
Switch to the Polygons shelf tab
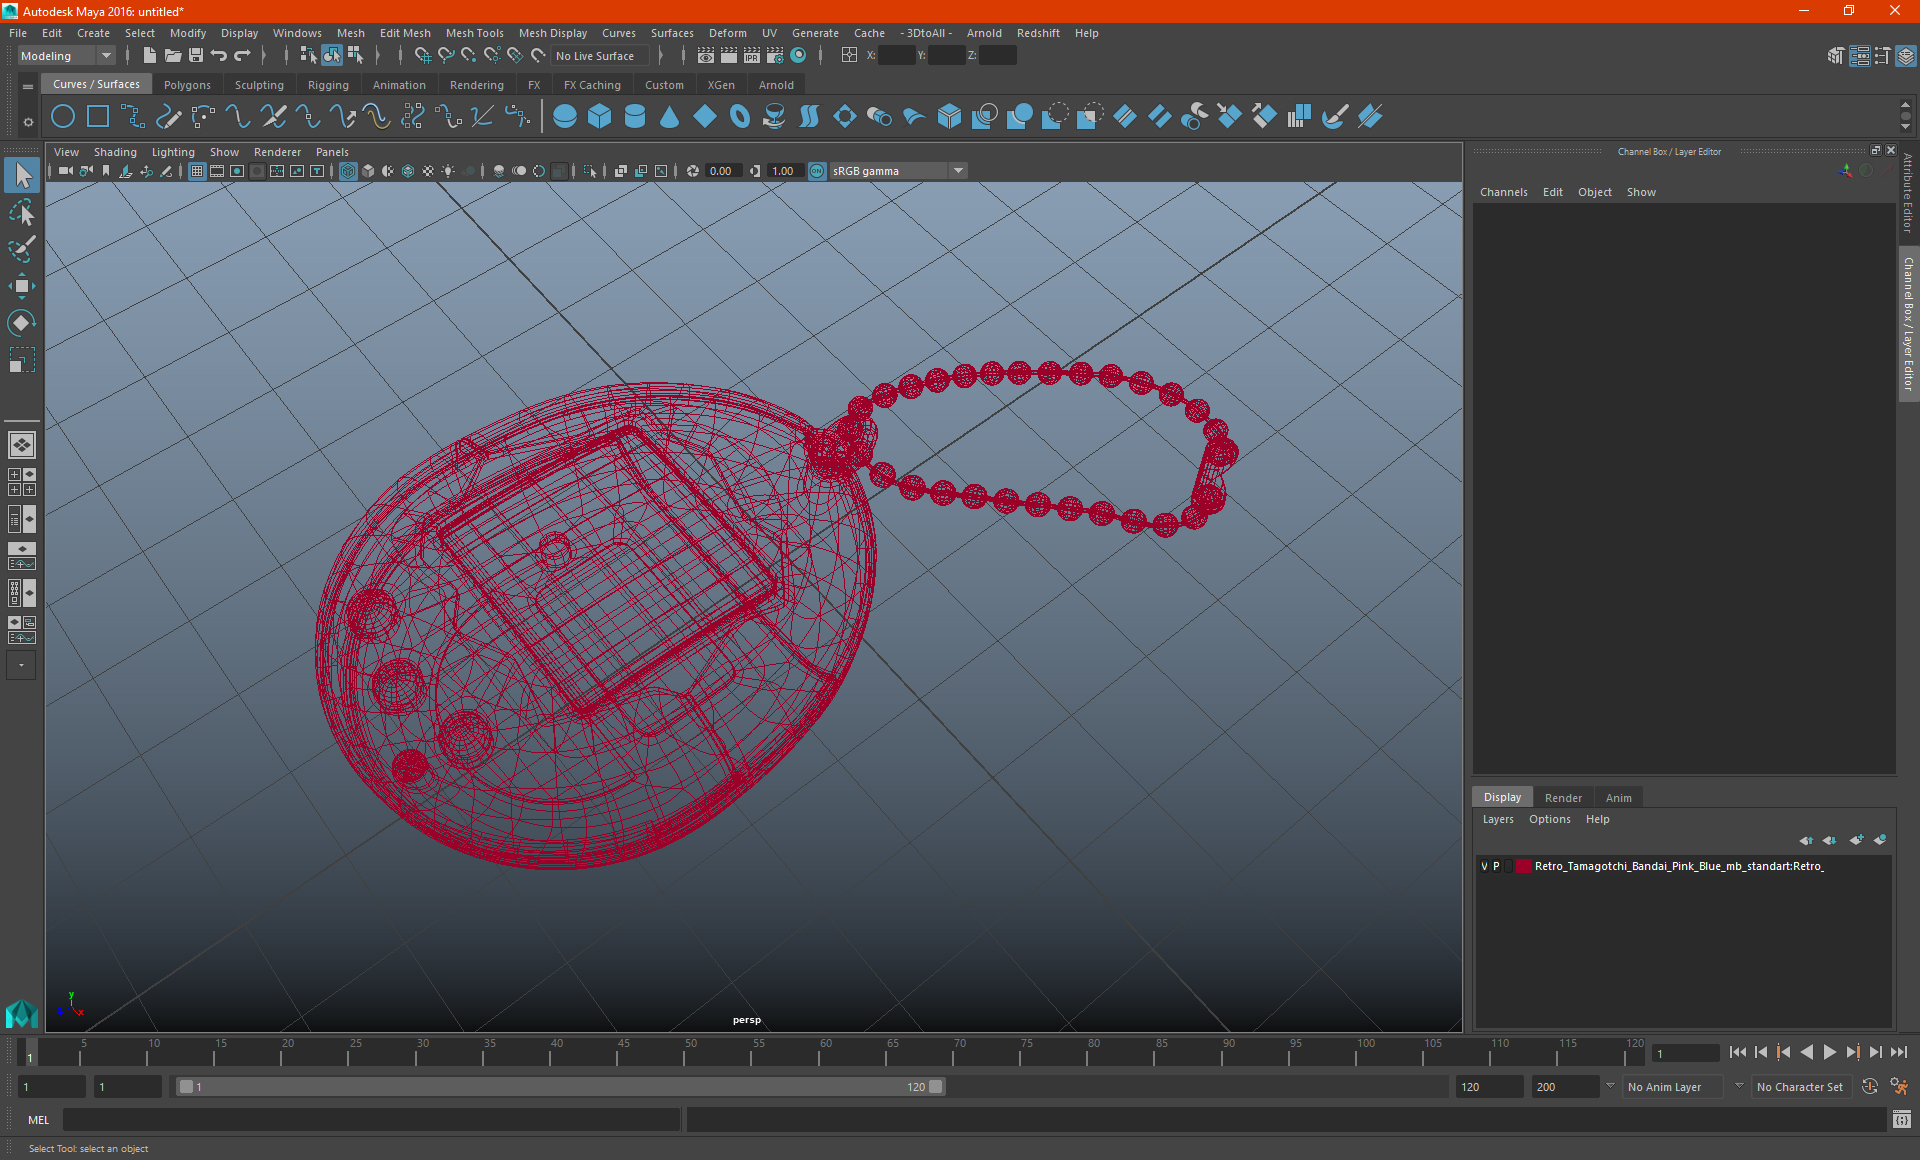187,85
